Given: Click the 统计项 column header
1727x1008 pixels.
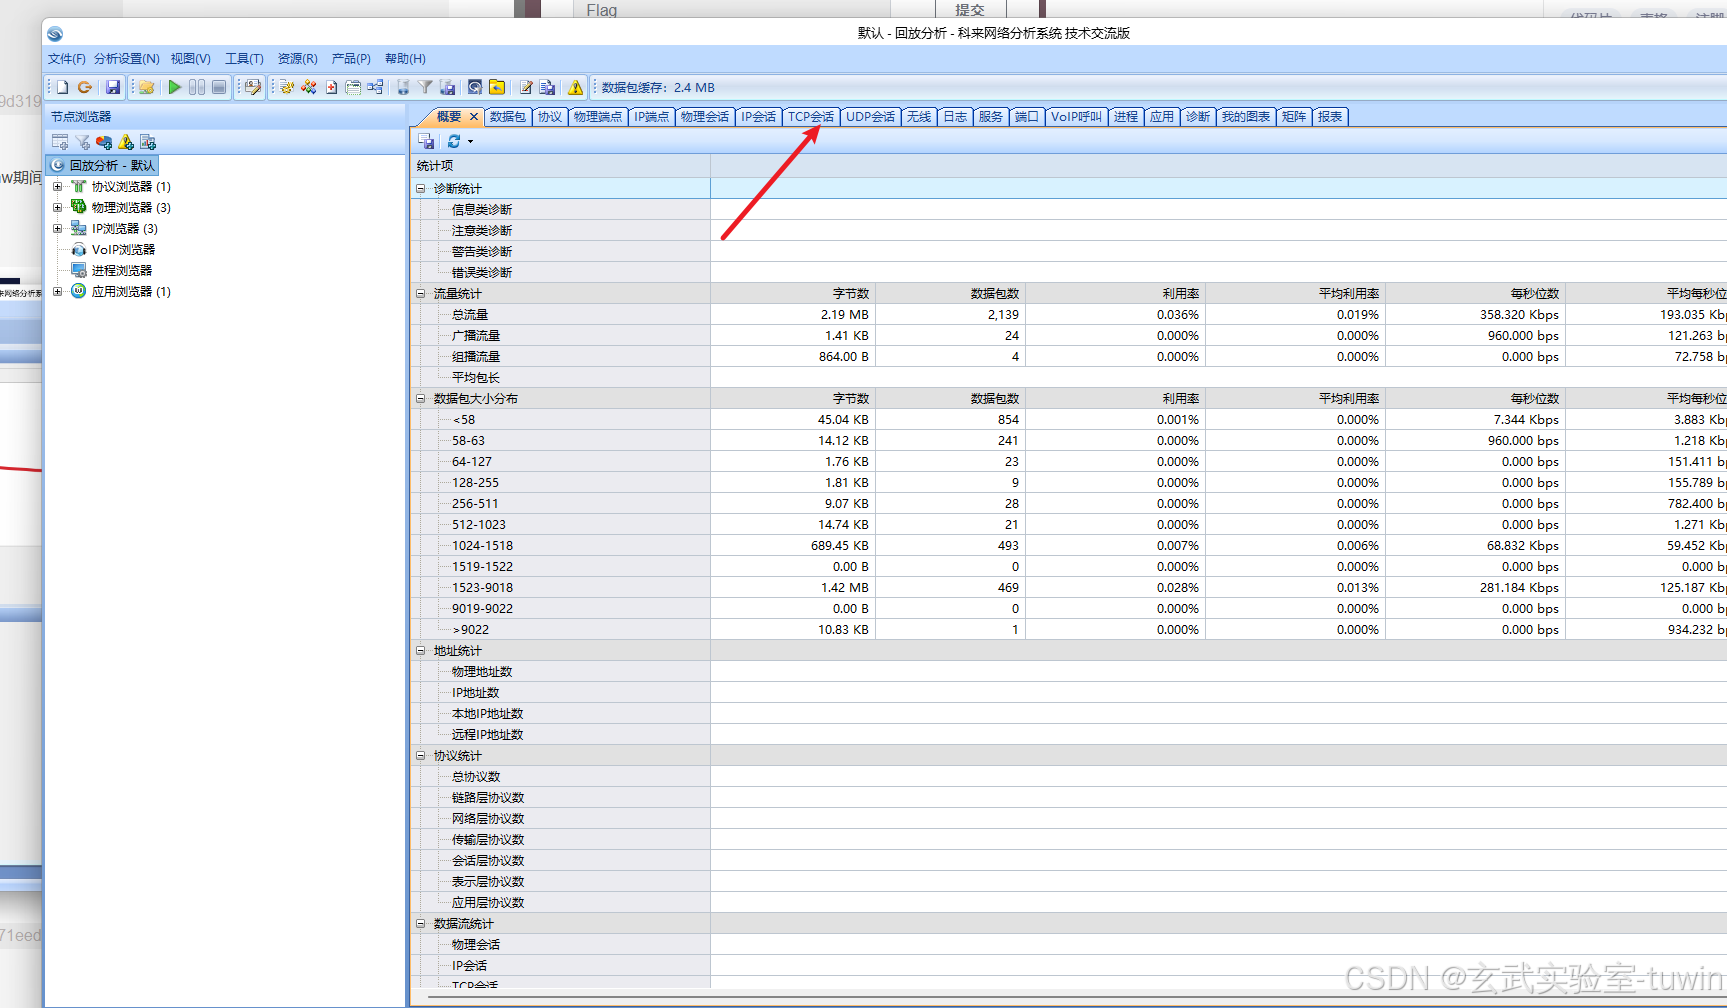Looking at the screenshot, I should point(560,165).
